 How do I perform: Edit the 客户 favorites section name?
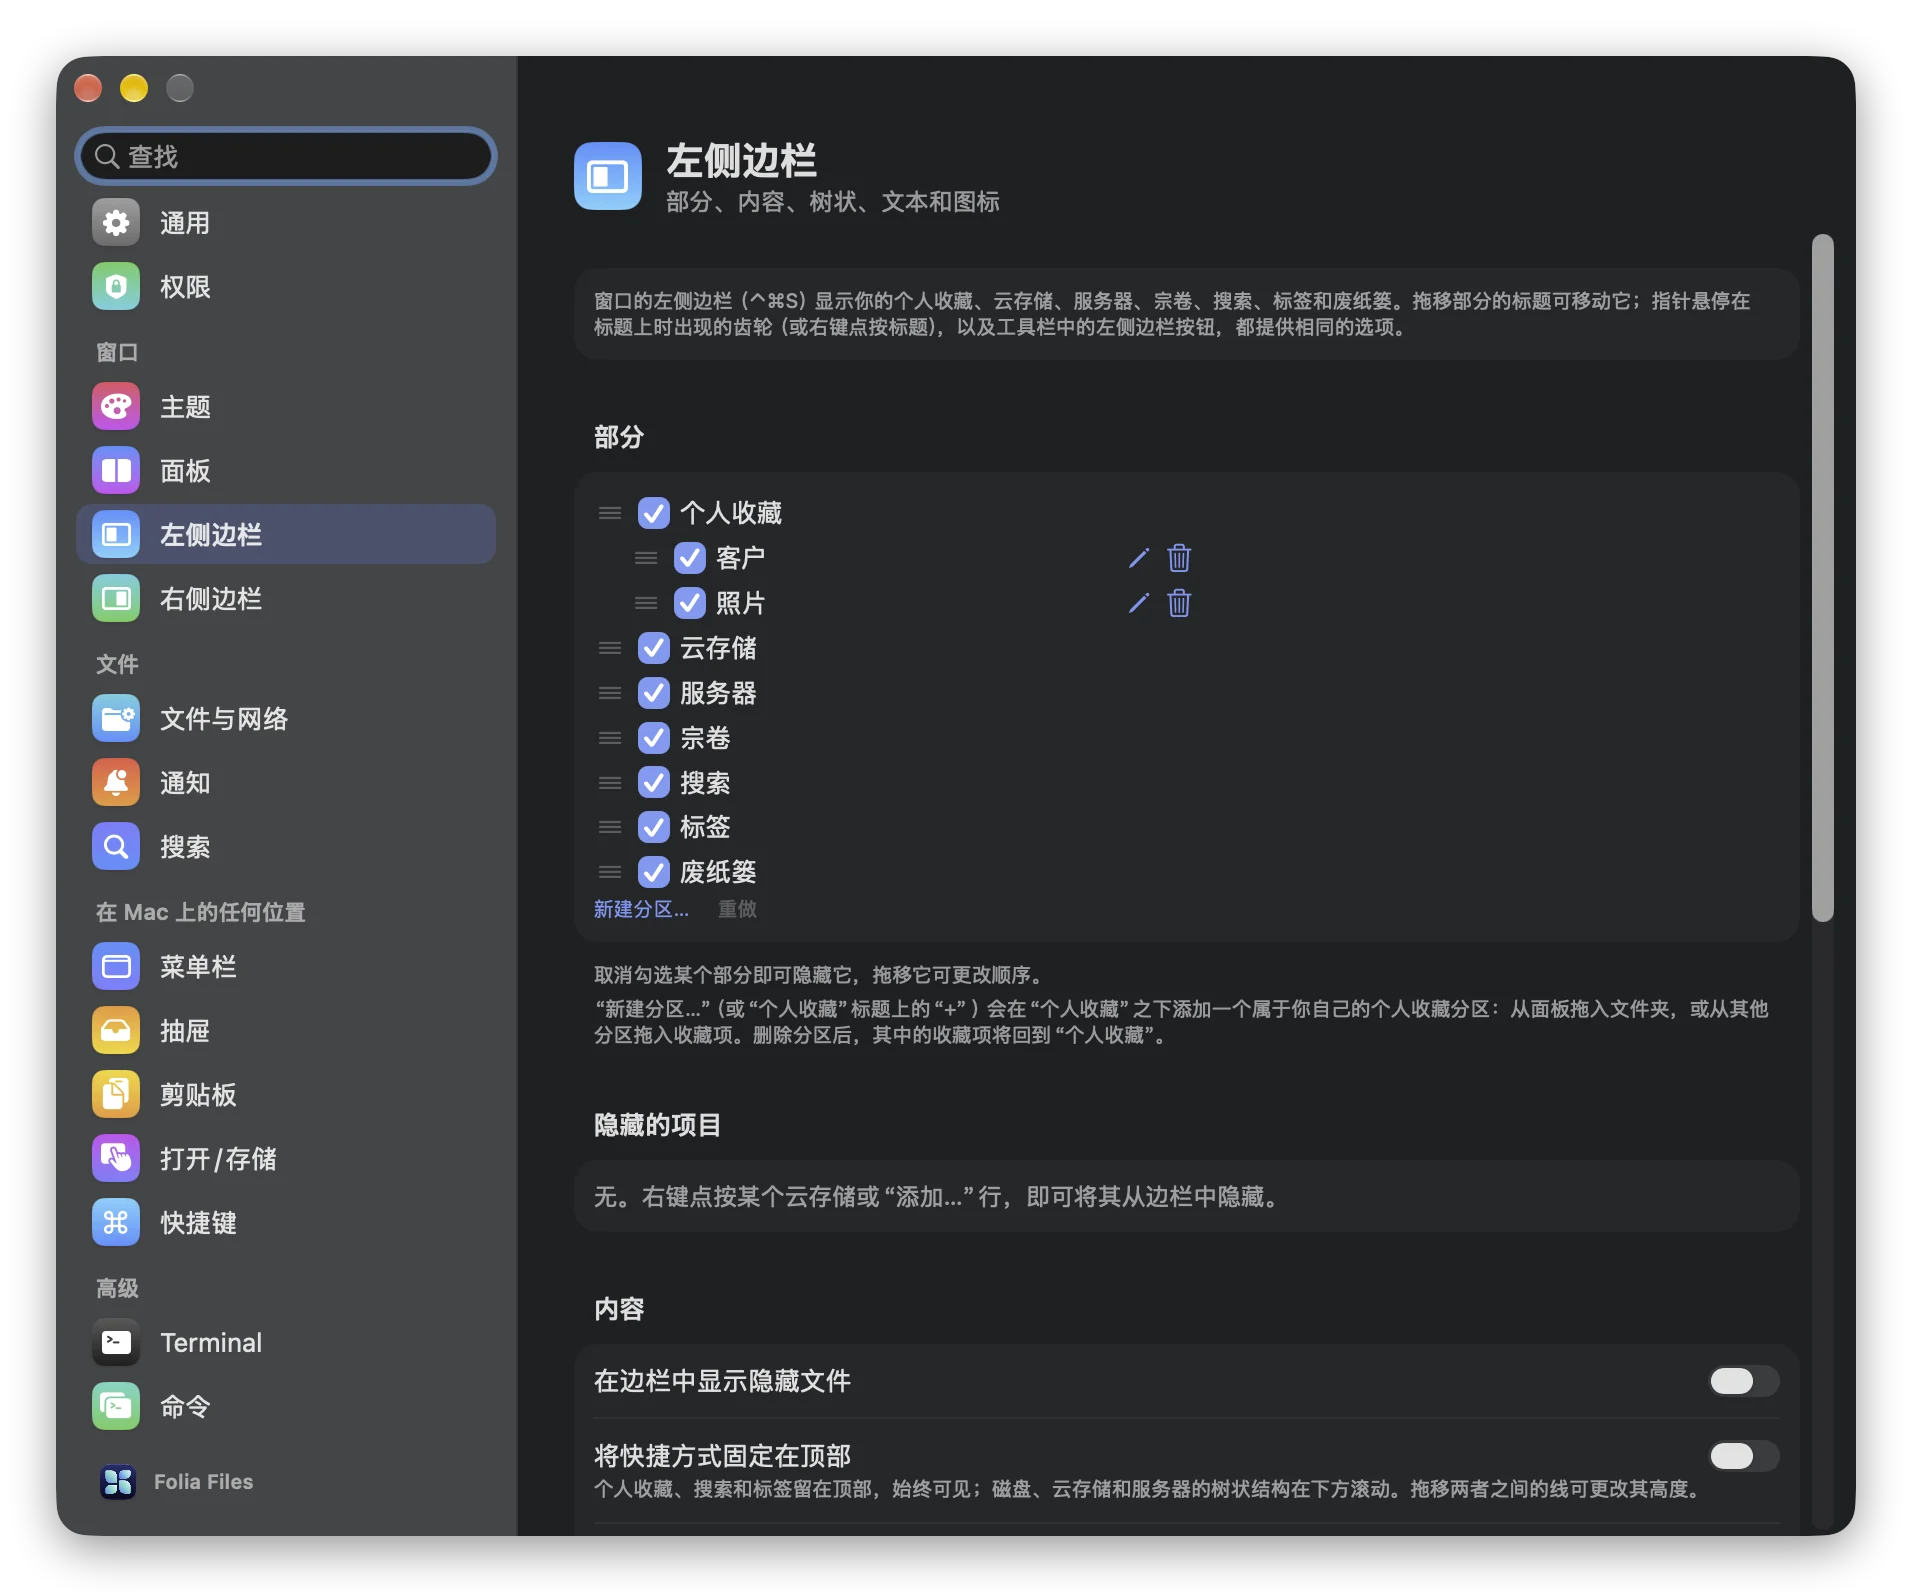(x=1138, y=558)
